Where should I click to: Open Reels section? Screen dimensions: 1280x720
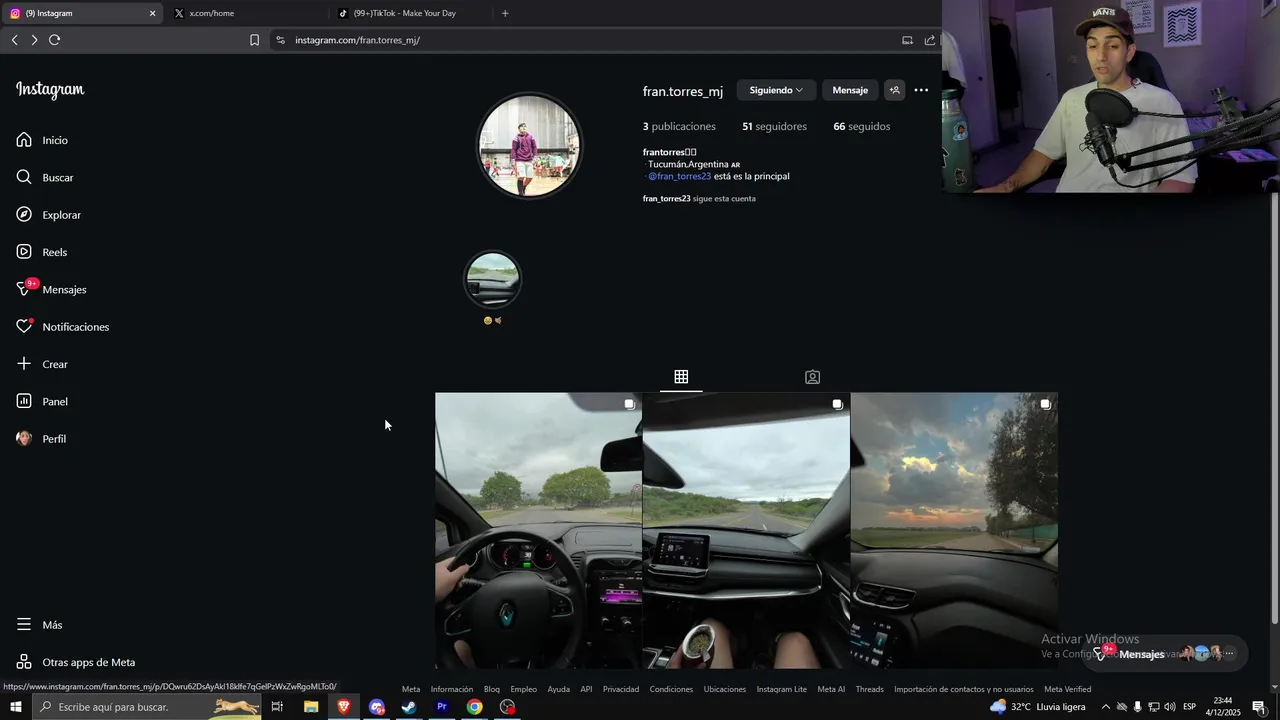[x=41, y=252]
